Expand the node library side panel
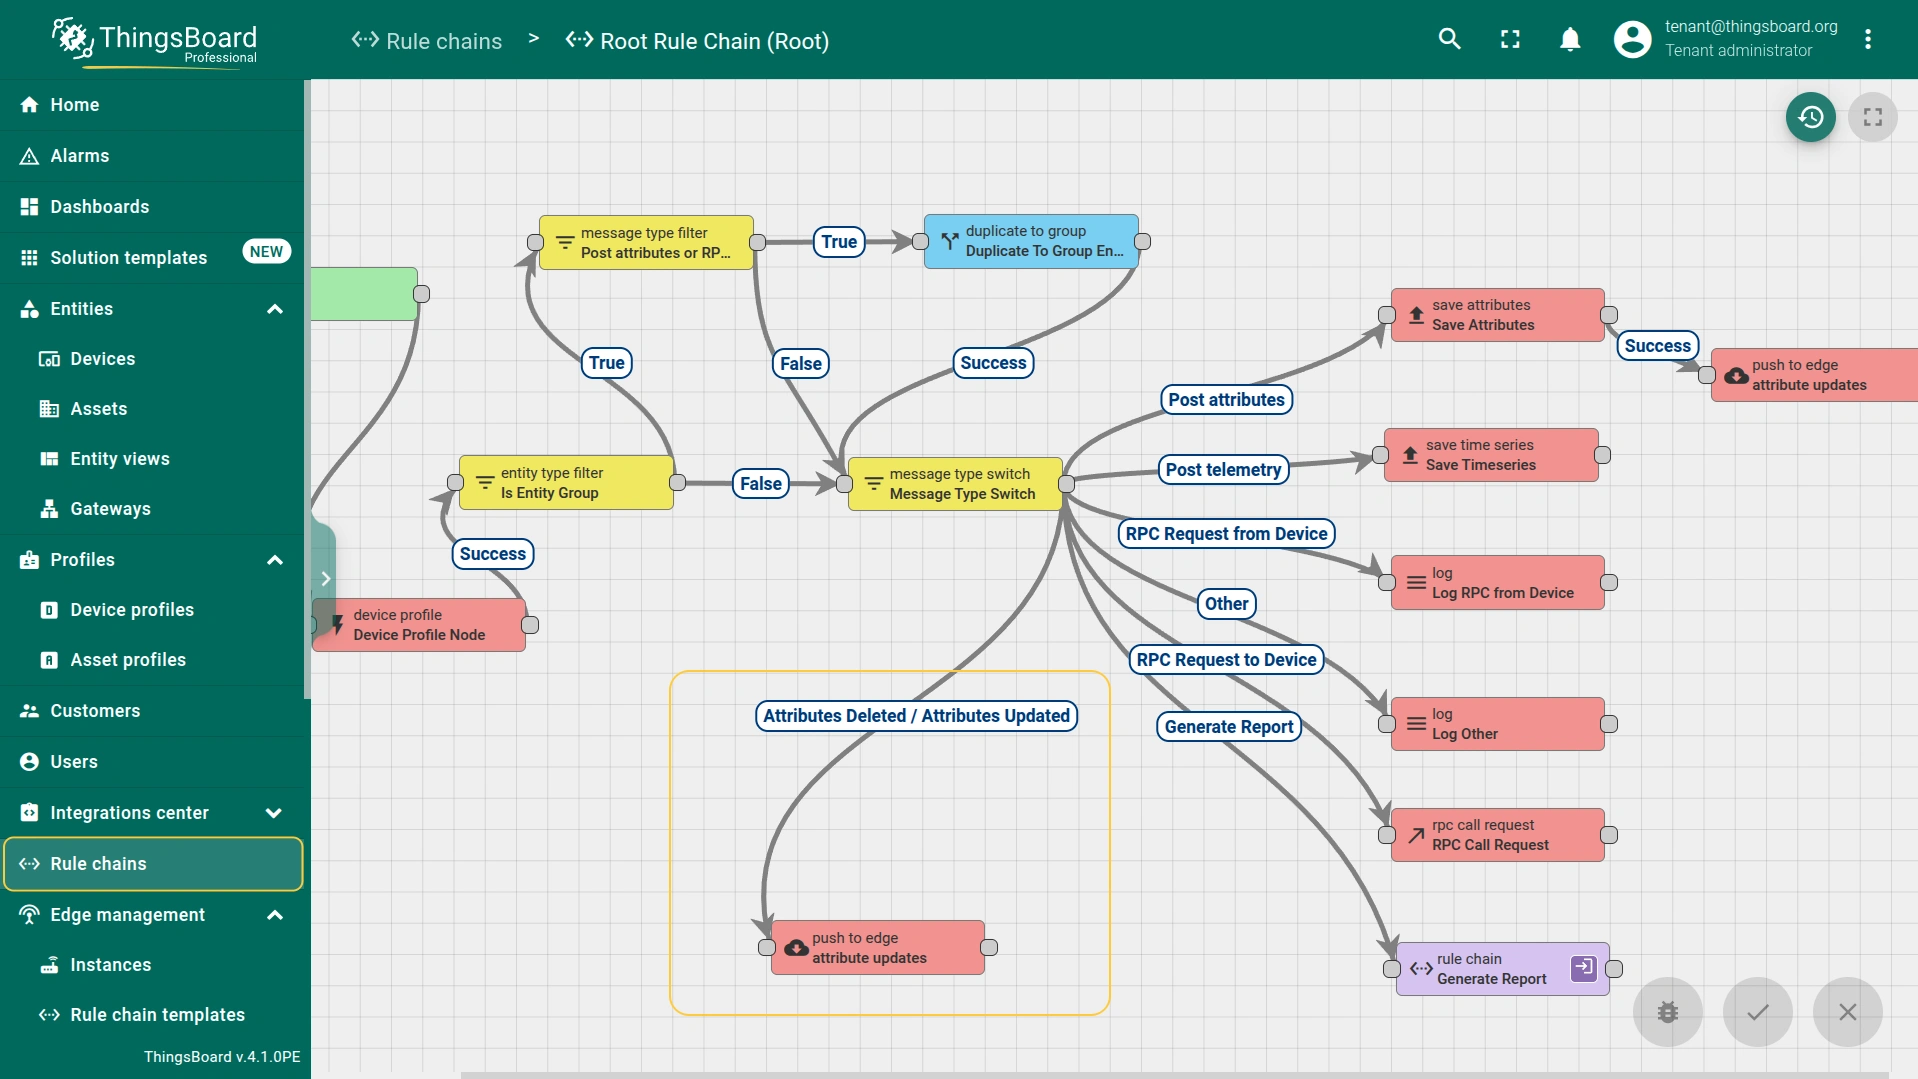Image resolution: width=1918 pixels, height=1079 pixels. 325,578
